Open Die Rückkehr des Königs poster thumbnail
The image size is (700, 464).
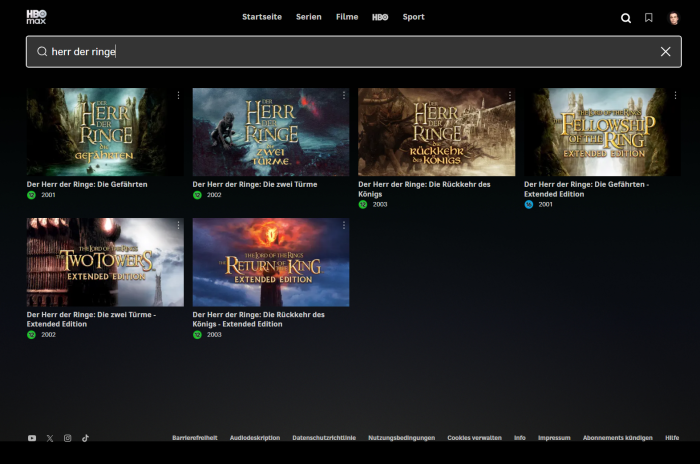(437, 132)
